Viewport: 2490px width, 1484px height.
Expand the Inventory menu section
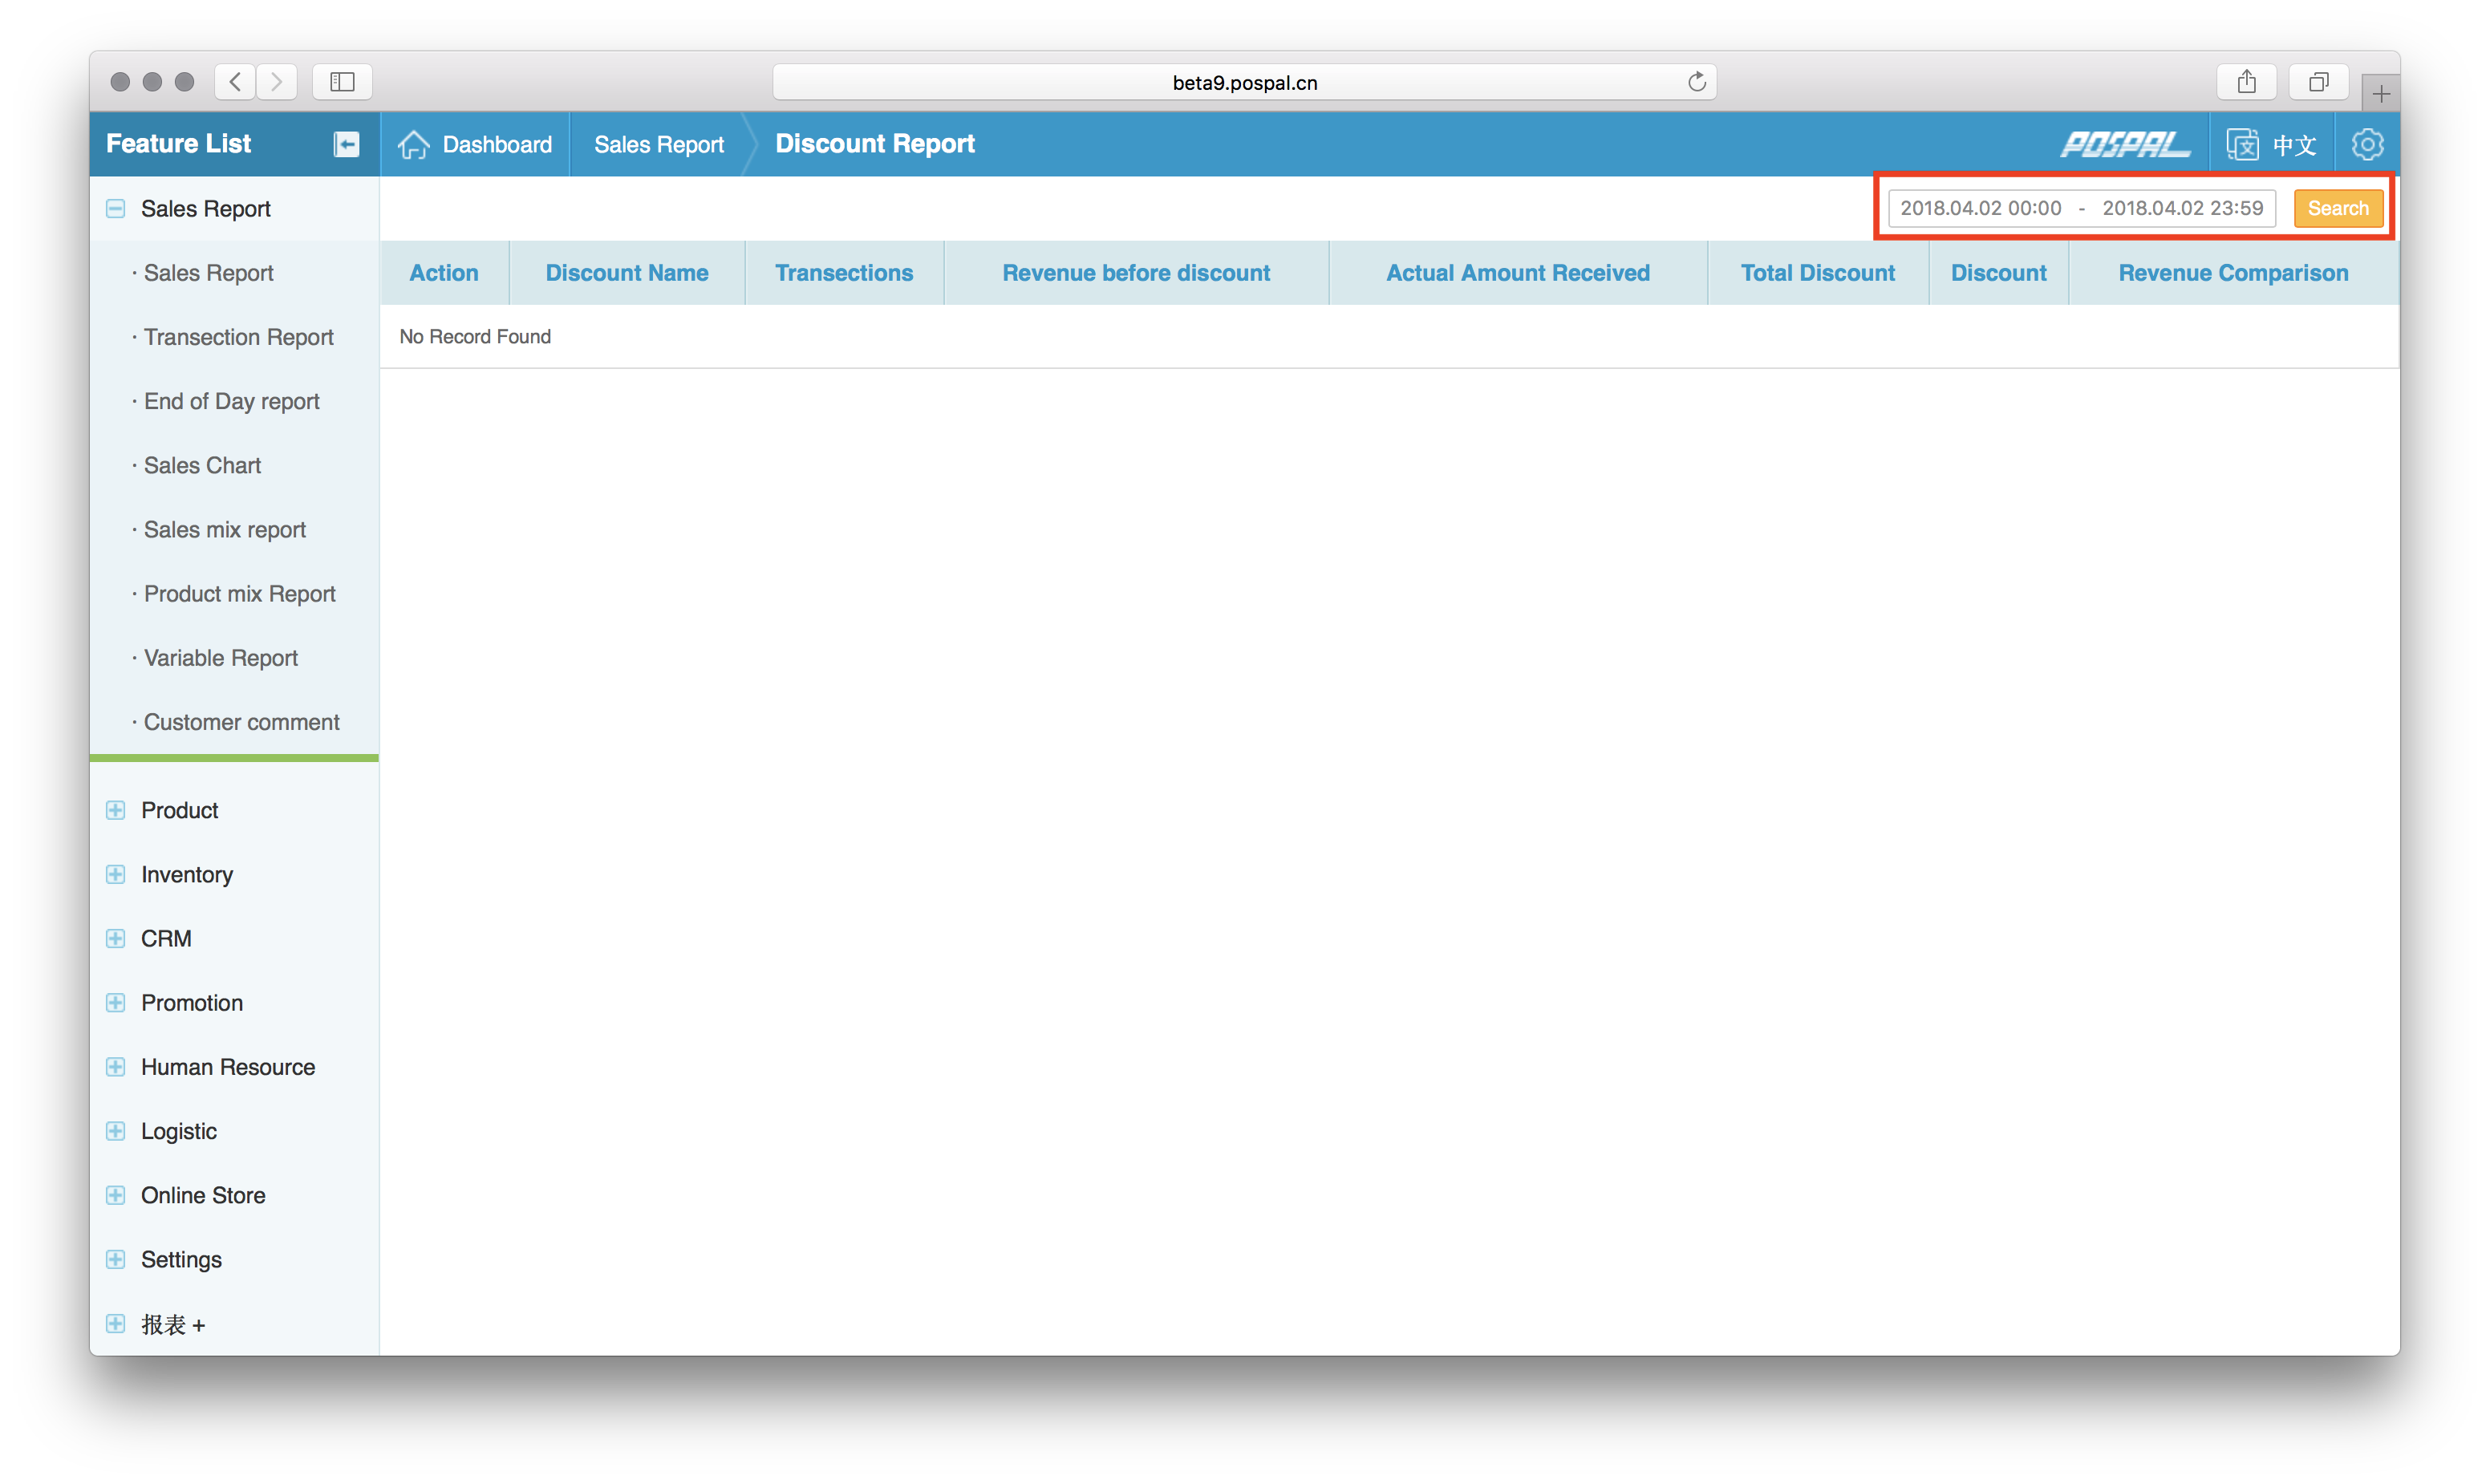[116, 874]
